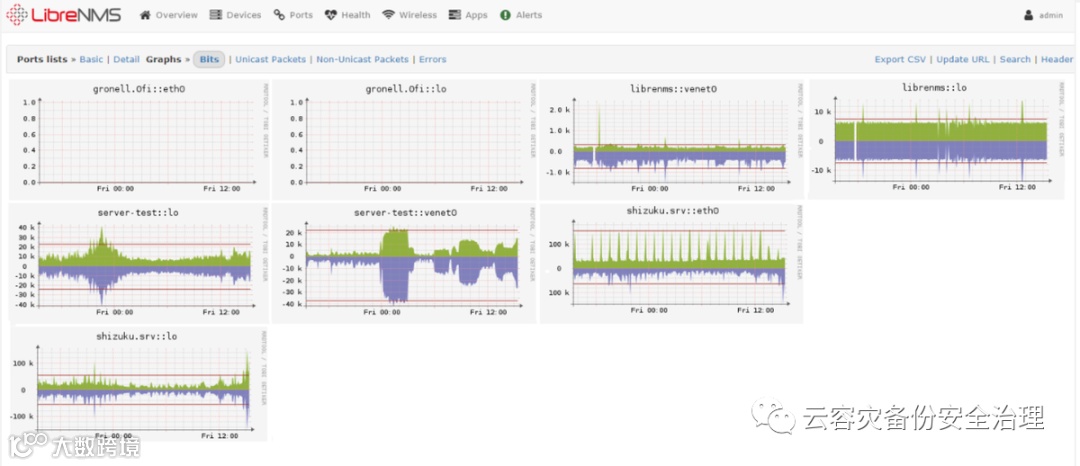Open the Apps menu
Viewport: 1080px width, 466px height.
468,14
